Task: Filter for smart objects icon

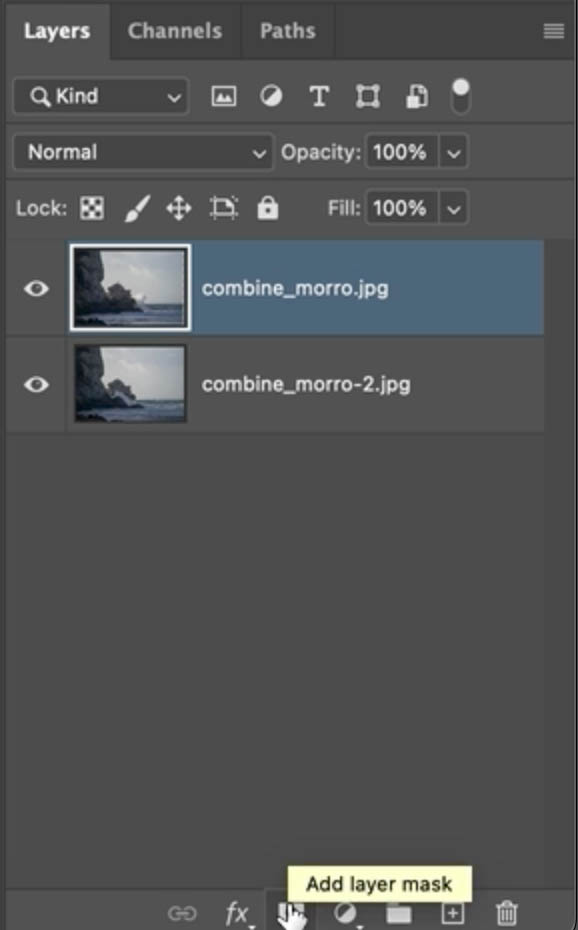Action: (x=416, y=97)
